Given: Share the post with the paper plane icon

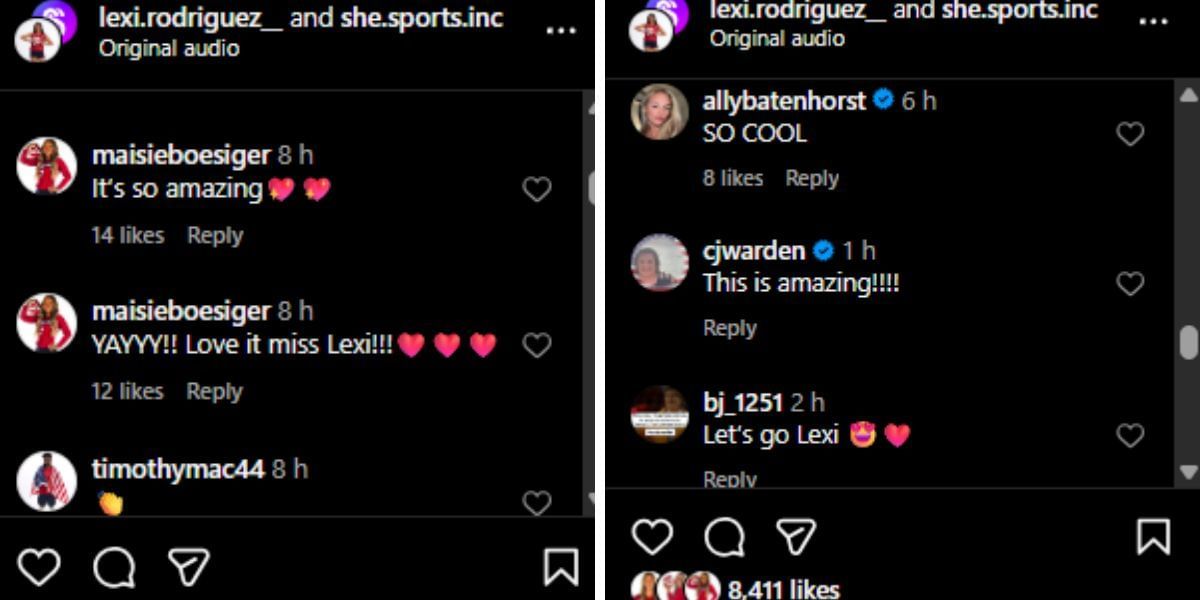Looking at the screenshot, I should tap(188, 566).
